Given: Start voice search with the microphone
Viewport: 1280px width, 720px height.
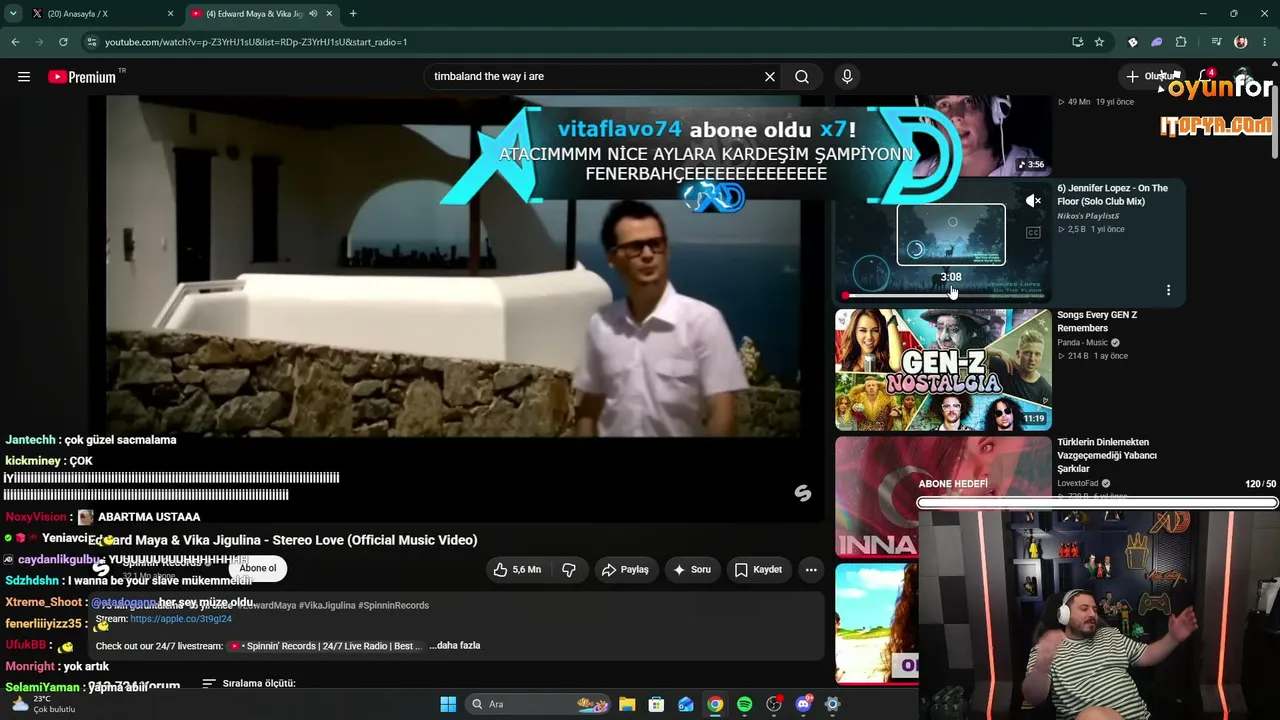Looking at the screenshot, I should tap(847, 77).
